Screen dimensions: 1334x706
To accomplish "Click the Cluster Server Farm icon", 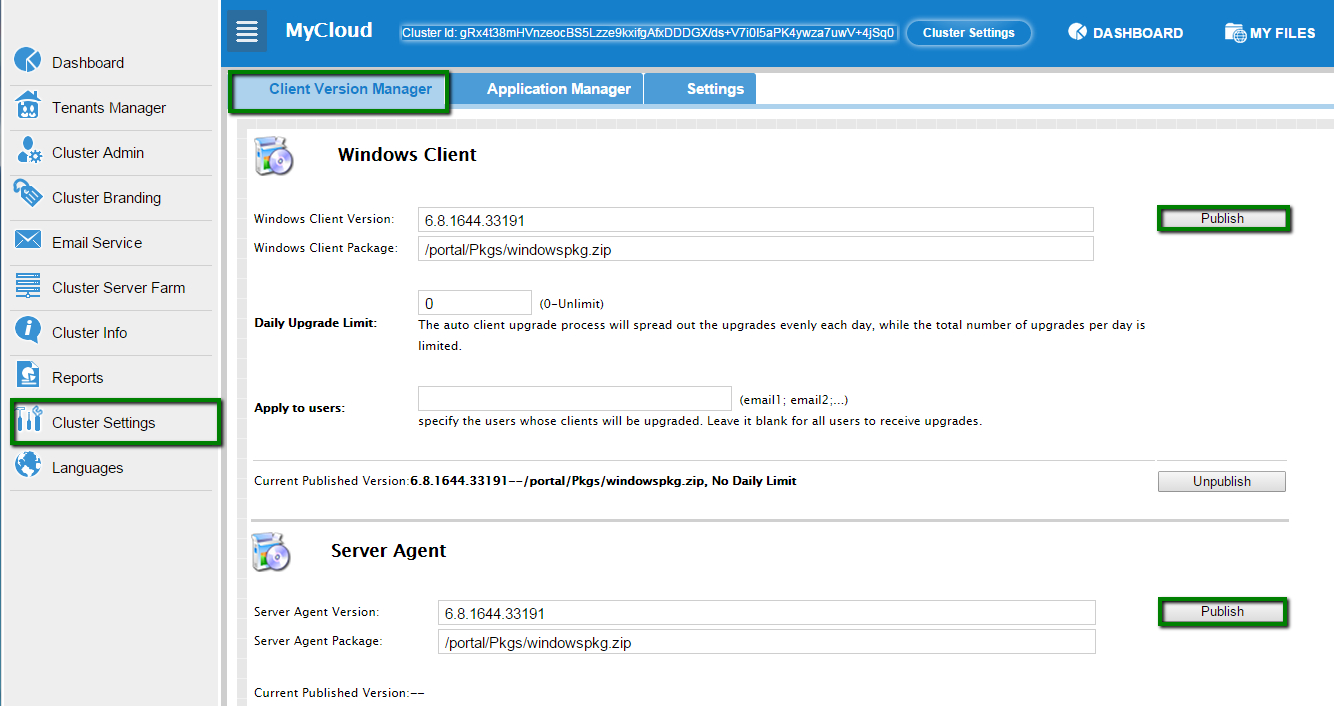I will tap(28, 286).
